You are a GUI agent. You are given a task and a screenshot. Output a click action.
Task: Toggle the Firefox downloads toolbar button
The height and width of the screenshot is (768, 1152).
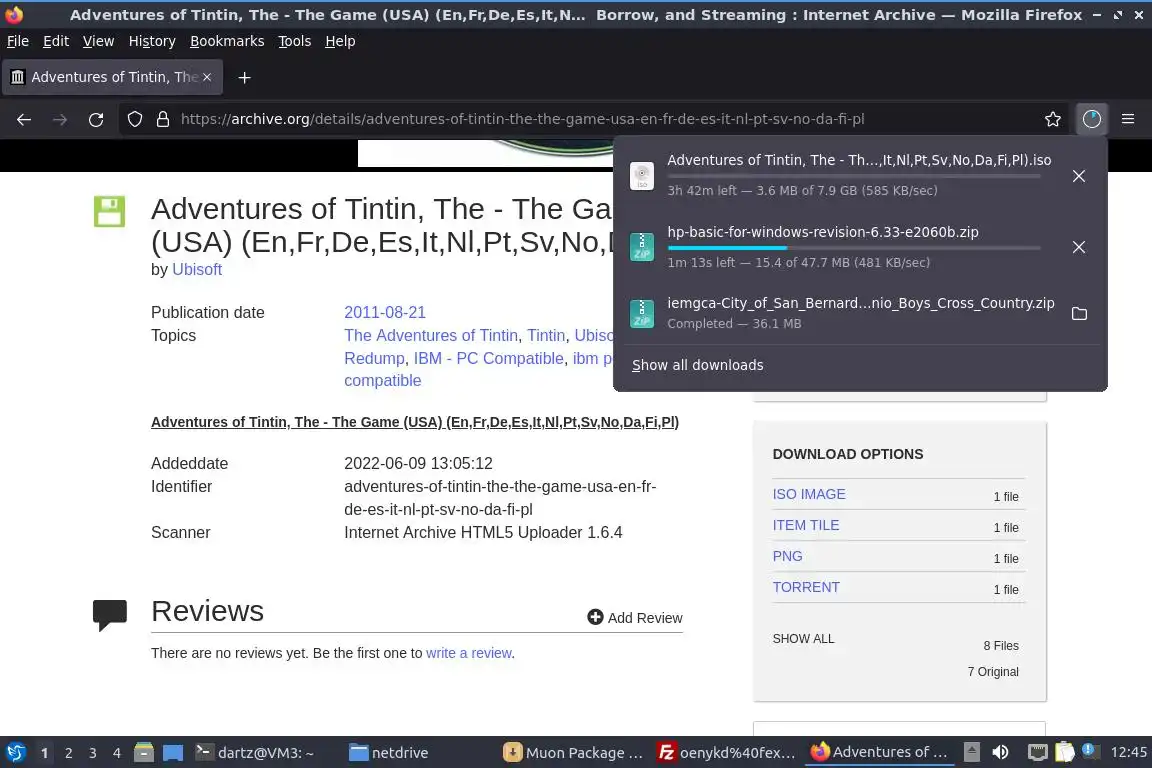(1092, 119)
